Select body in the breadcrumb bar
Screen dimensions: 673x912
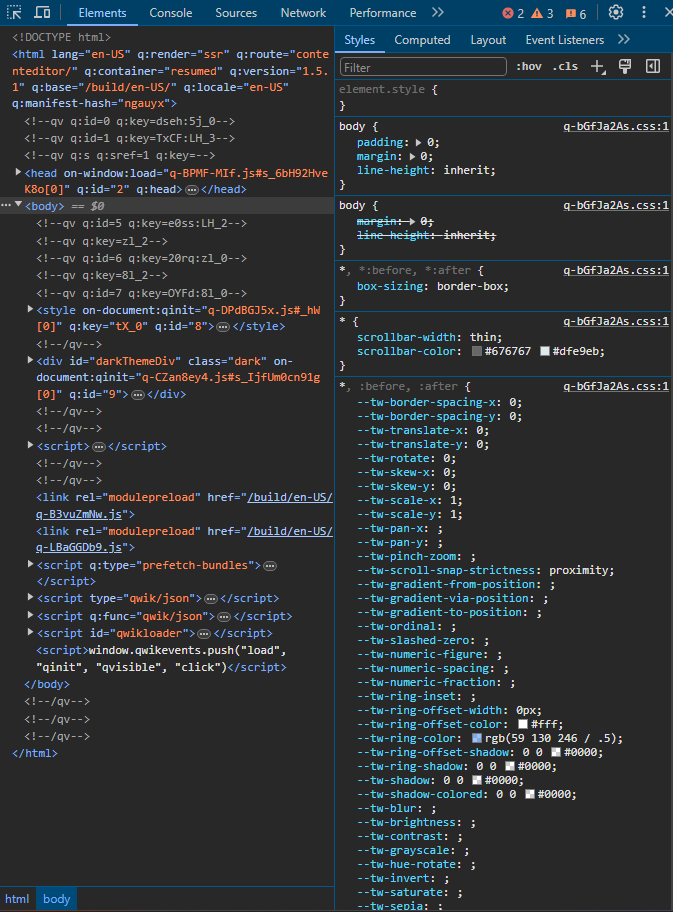coord(56,899)
